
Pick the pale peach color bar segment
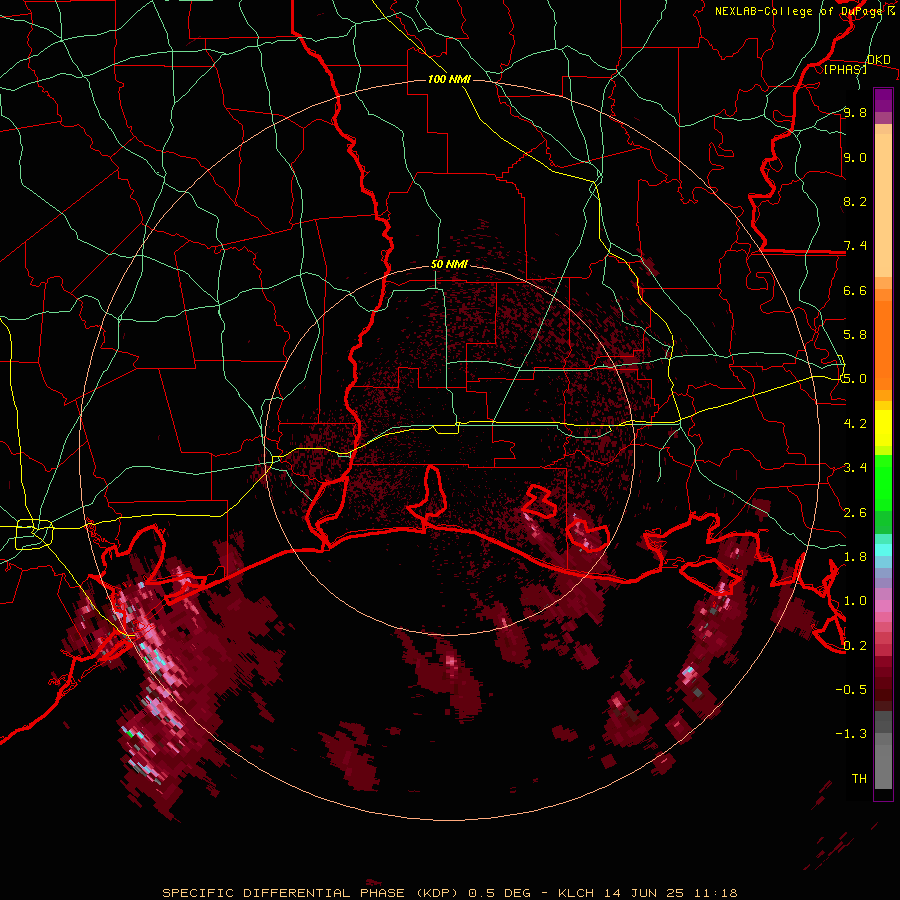coord(883,207)
